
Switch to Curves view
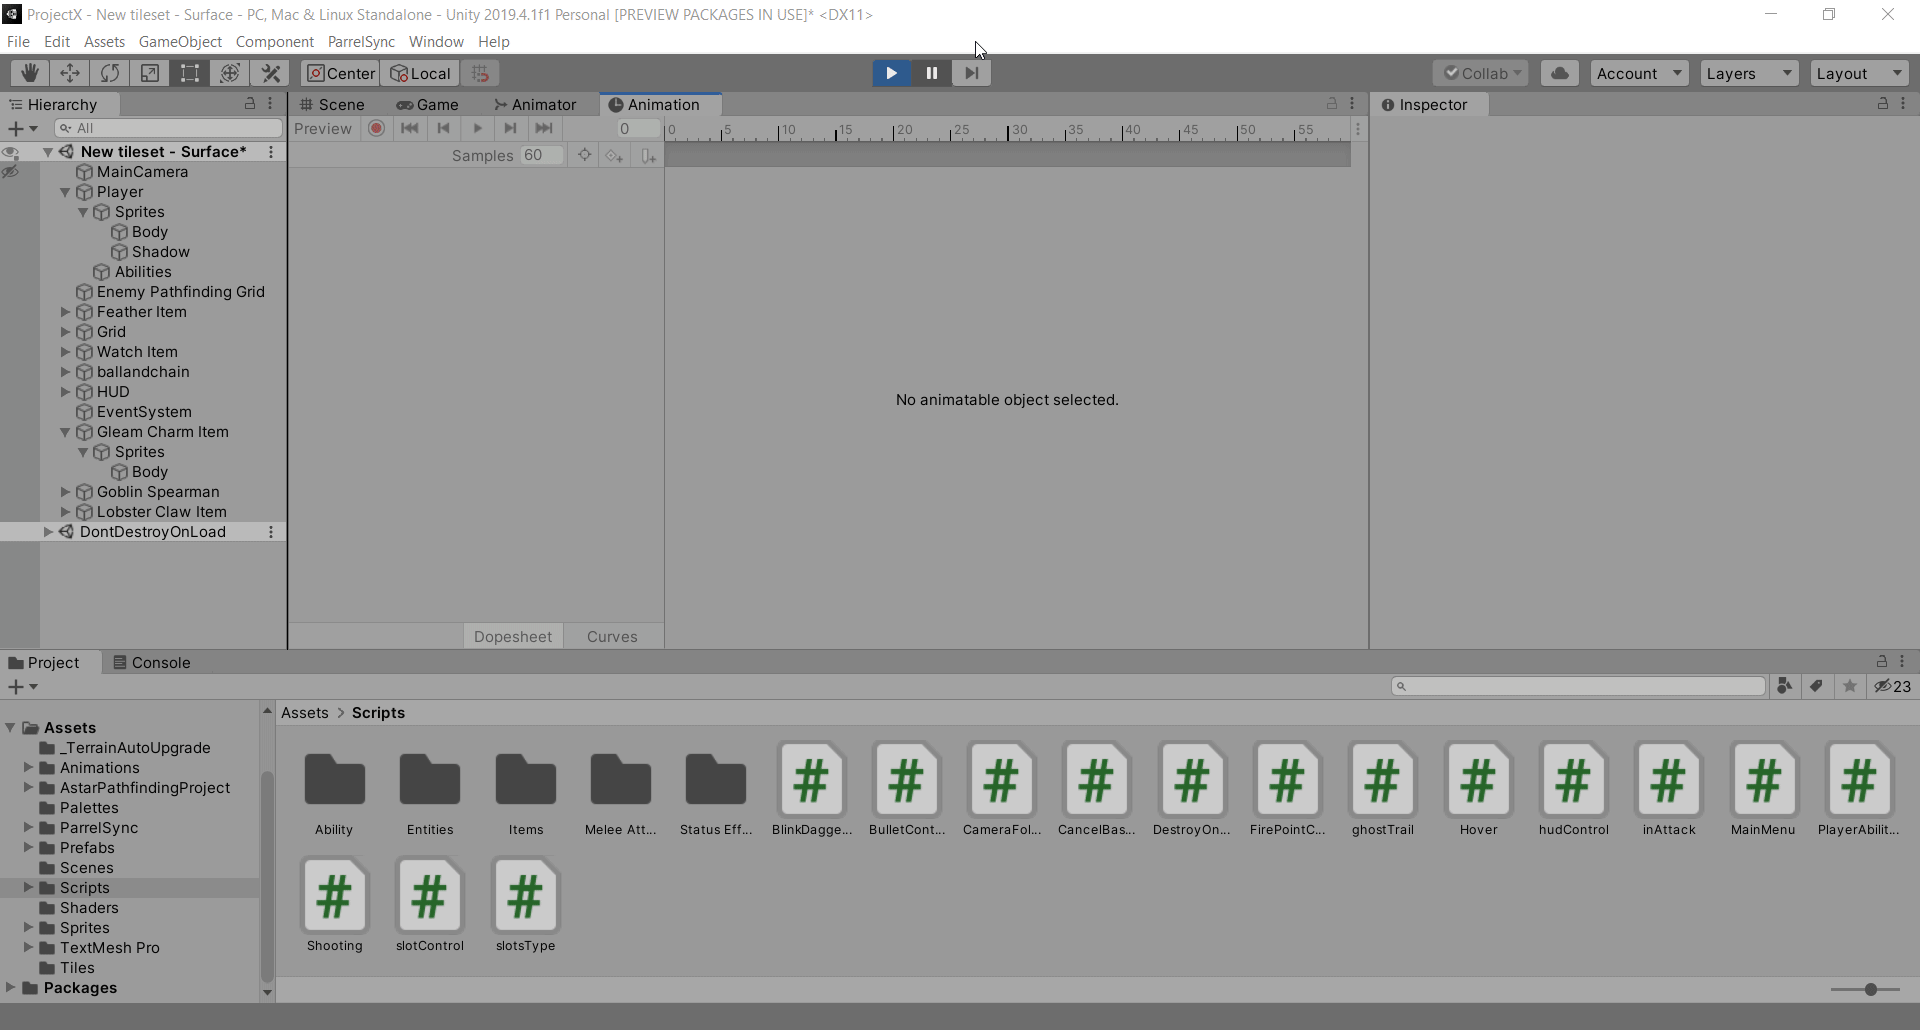(612, 636)
